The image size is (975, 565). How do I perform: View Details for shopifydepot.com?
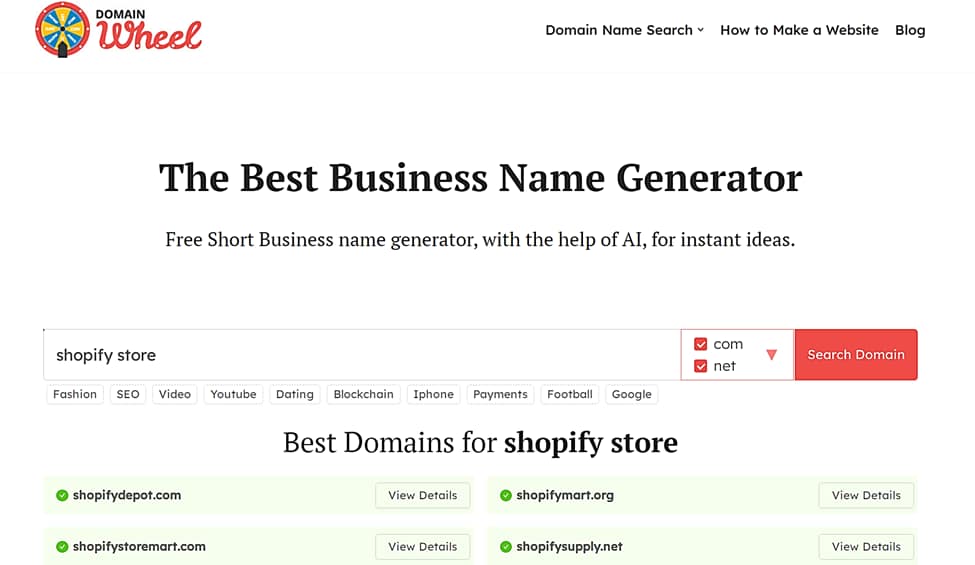click(422, 495)
